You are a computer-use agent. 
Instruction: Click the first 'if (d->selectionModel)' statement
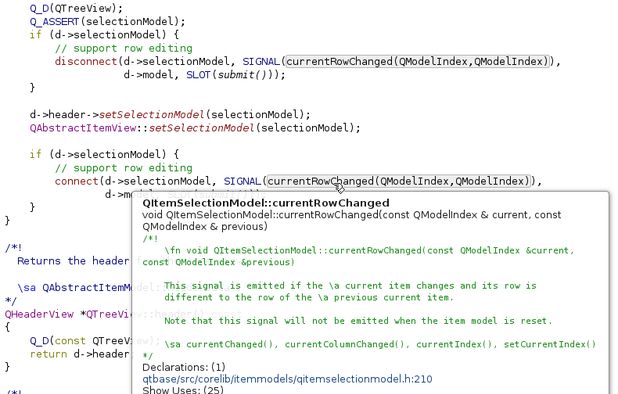(104, 35)
